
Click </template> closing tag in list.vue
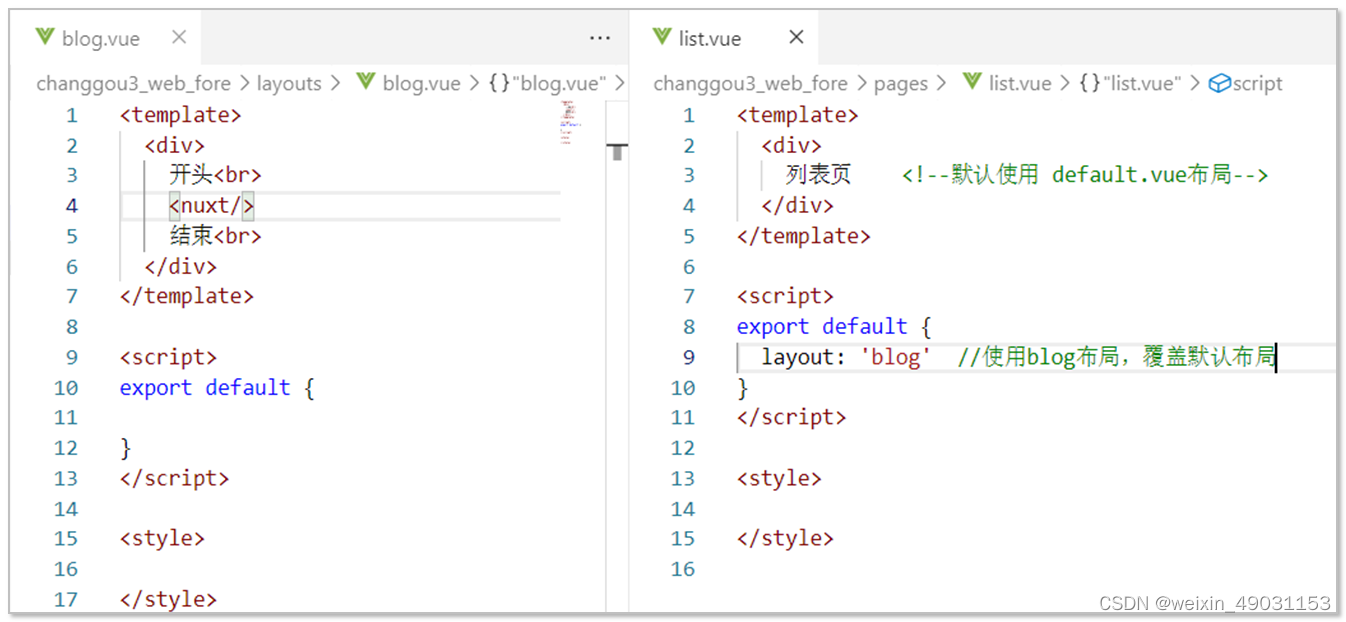804,236
